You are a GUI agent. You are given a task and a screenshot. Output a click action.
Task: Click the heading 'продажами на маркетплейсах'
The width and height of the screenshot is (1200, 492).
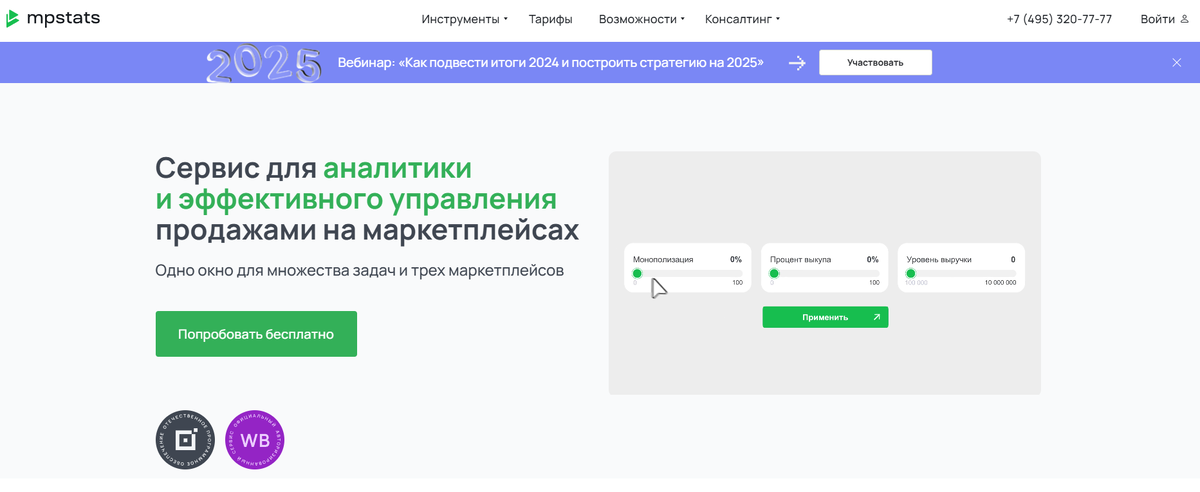(x=367, y=230)
